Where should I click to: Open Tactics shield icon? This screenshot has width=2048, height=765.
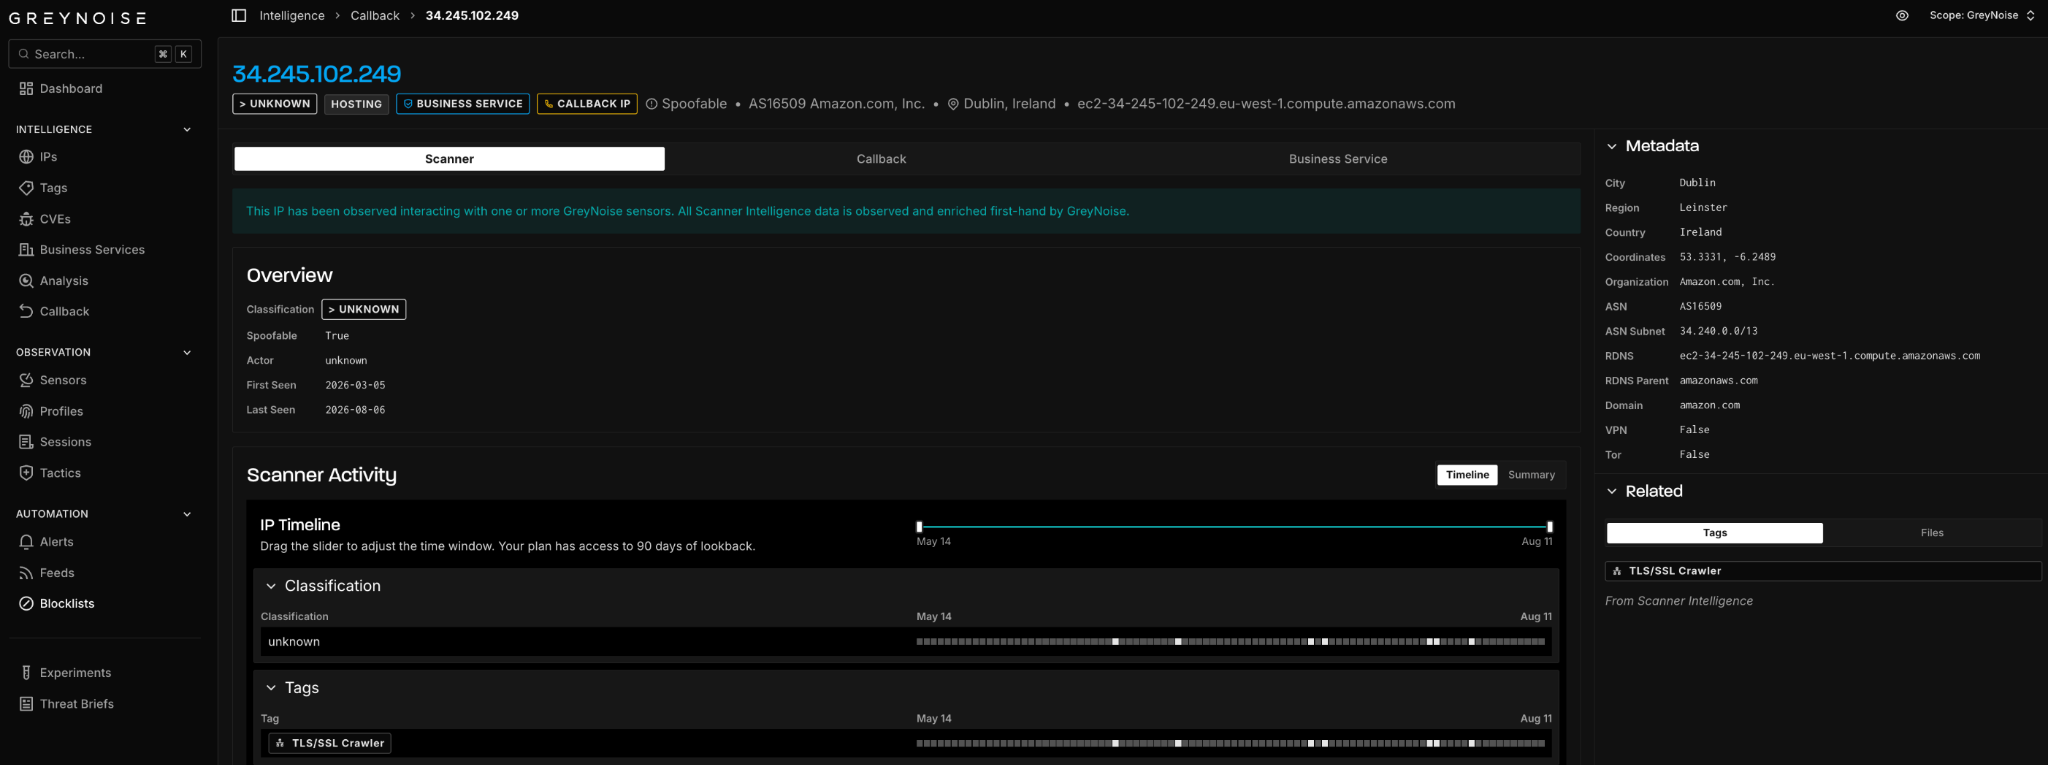26,473
